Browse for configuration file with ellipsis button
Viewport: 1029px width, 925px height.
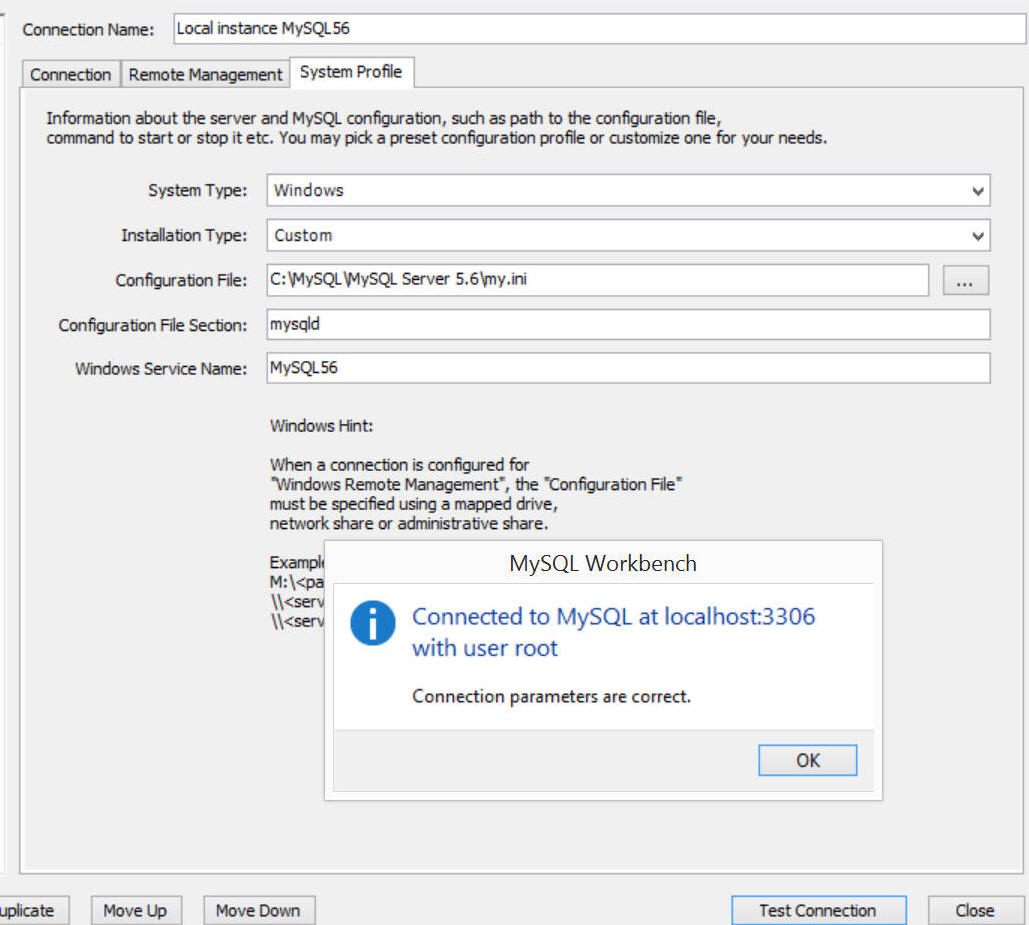(x=965, y=280)
